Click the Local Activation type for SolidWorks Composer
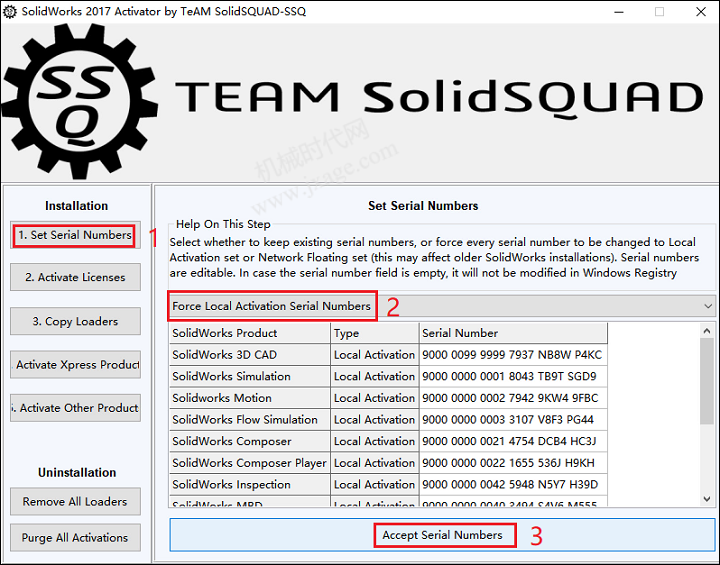720x565 pixels. coord(375,441)
